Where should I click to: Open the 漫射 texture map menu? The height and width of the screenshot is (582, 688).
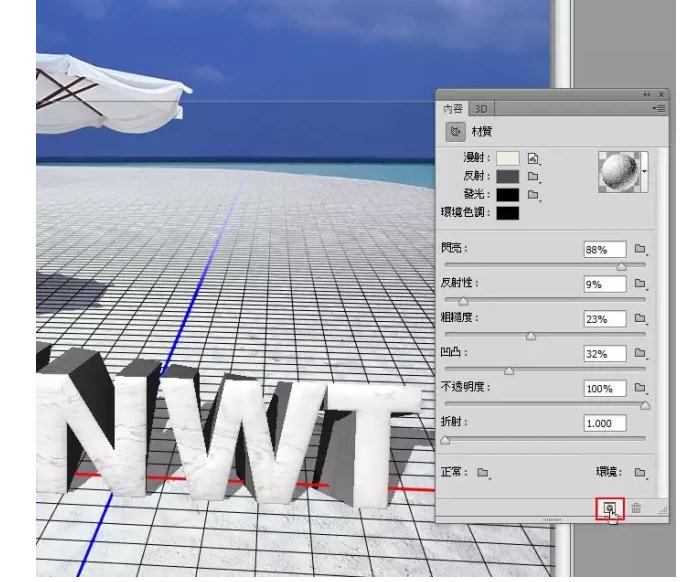tap(533, 158)
